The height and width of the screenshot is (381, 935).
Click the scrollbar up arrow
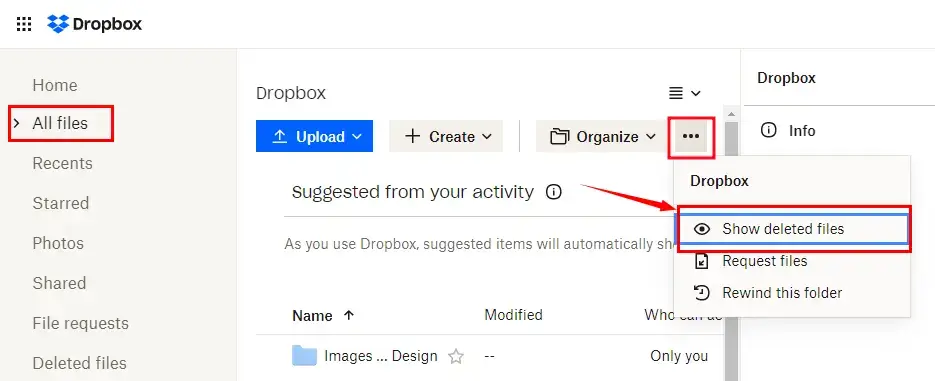731,113
